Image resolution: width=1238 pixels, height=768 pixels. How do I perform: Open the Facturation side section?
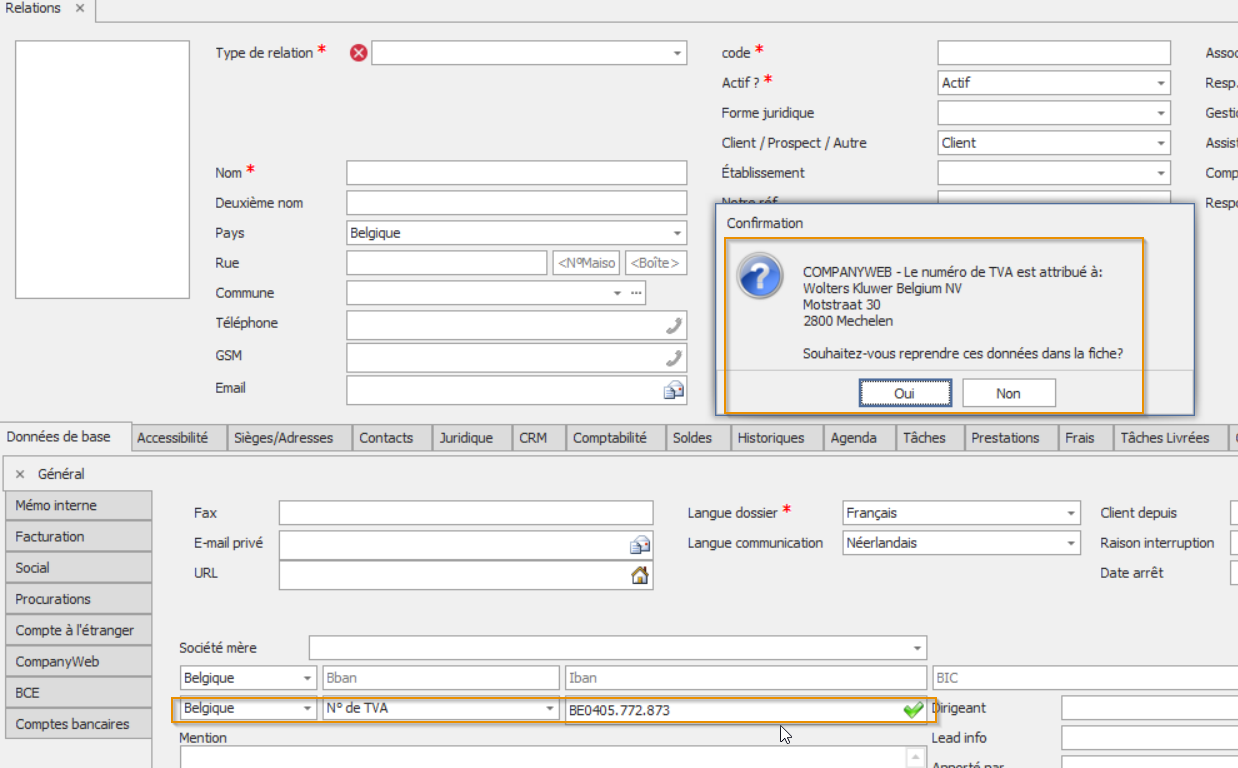pos(79,537)
